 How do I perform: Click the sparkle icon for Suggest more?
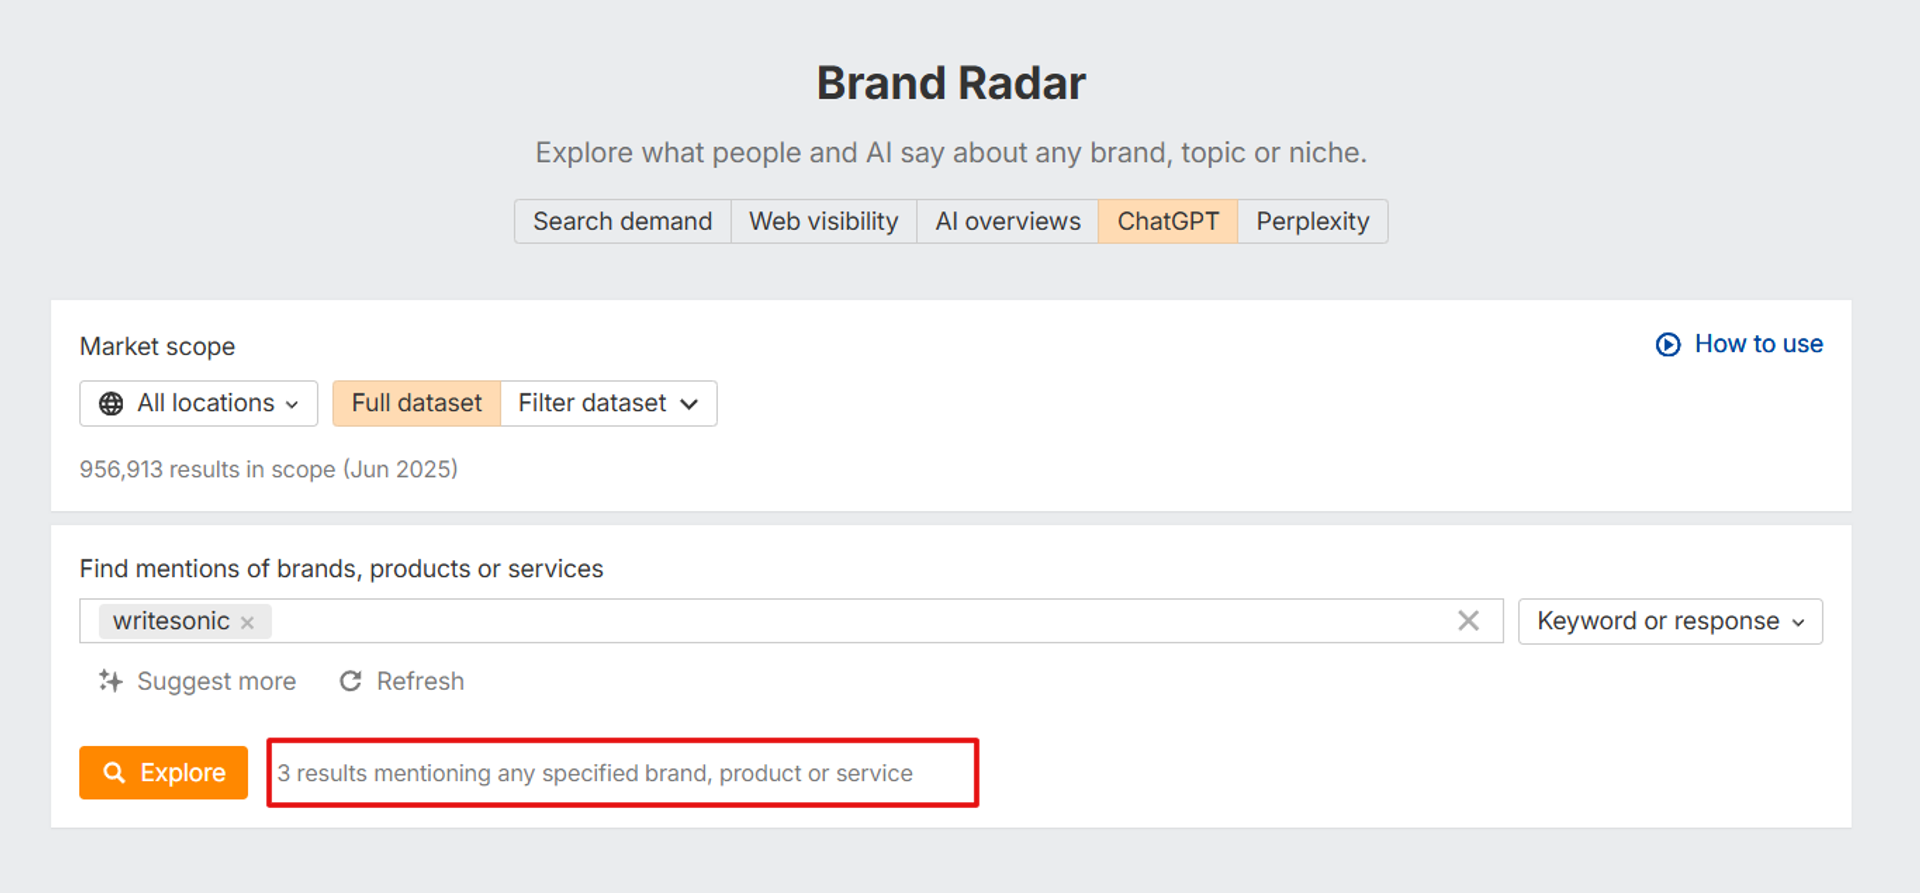tap(111, 681)
